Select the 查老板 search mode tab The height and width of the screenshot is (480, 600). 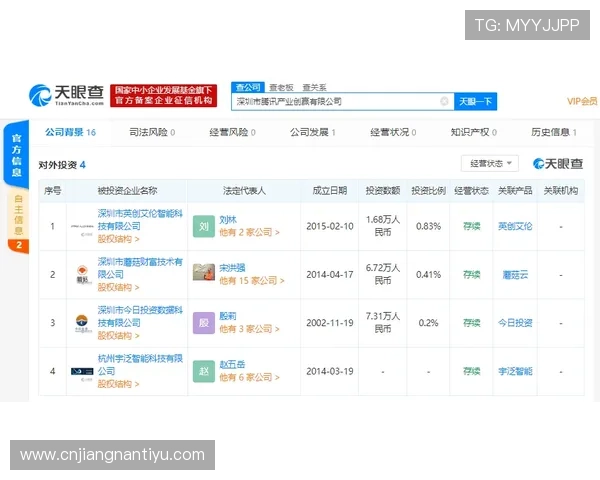coord(281,88)
